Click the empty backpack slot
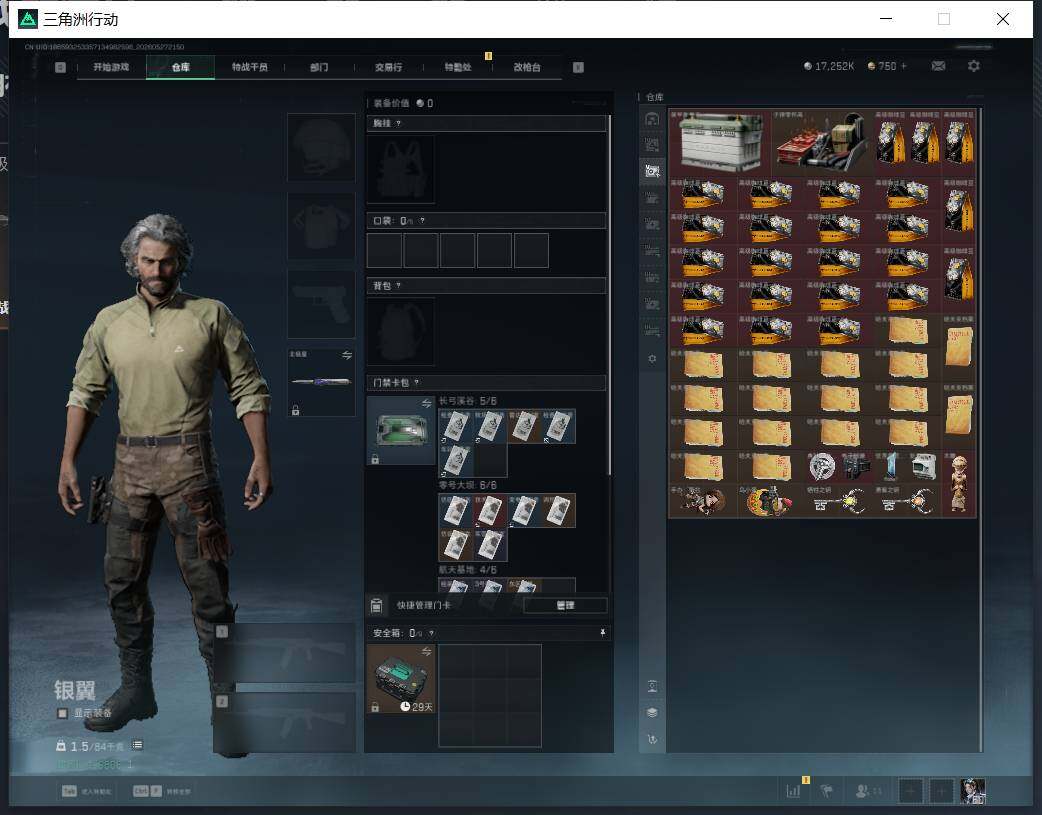The width and height of the screenshot is (1042, 815). (x=401, y=332)
